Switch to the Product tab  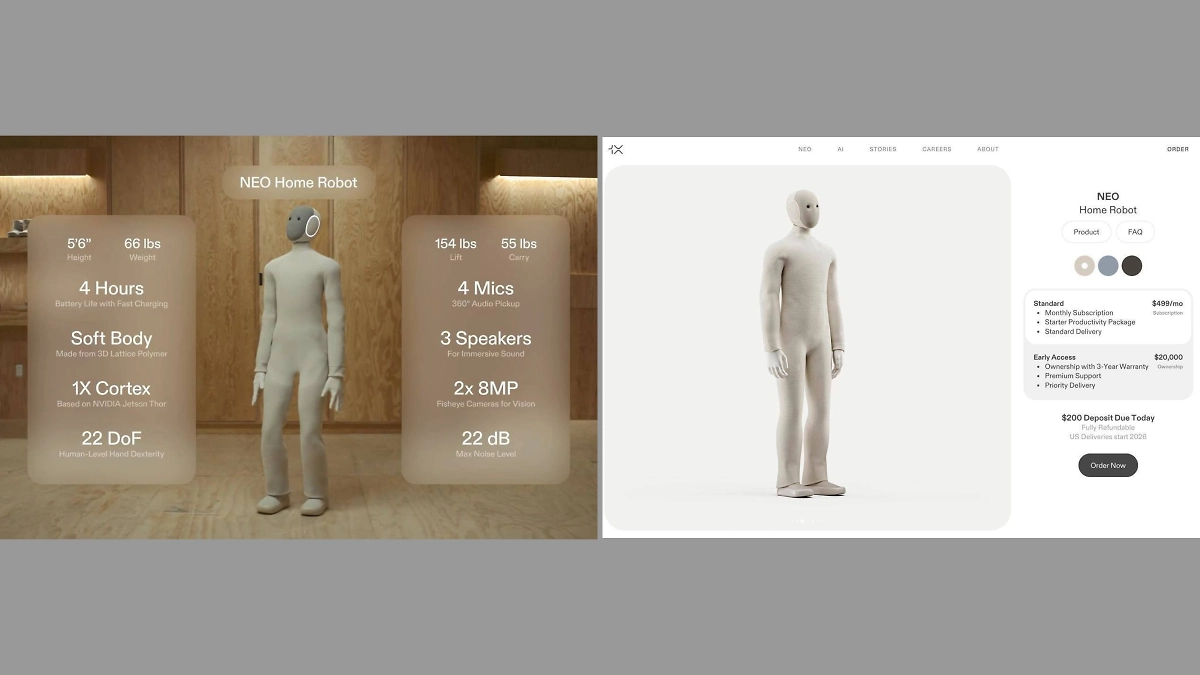pyautogui.click(x=1086, y=232)
